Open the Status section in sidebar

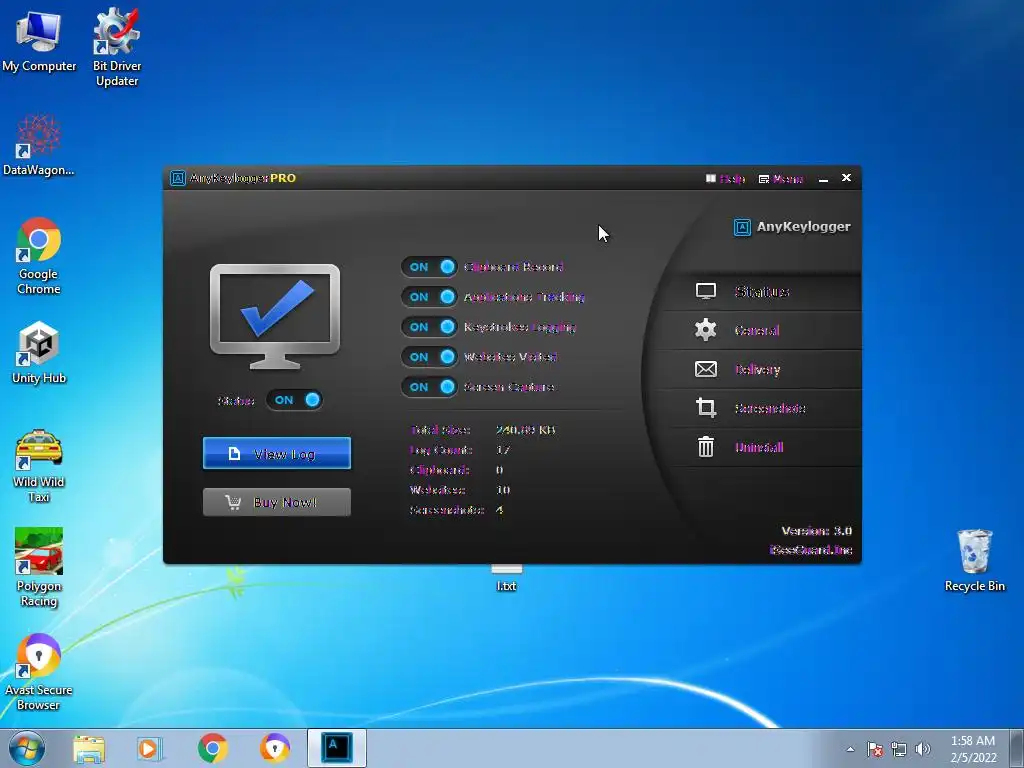click(x=761, y=291)
